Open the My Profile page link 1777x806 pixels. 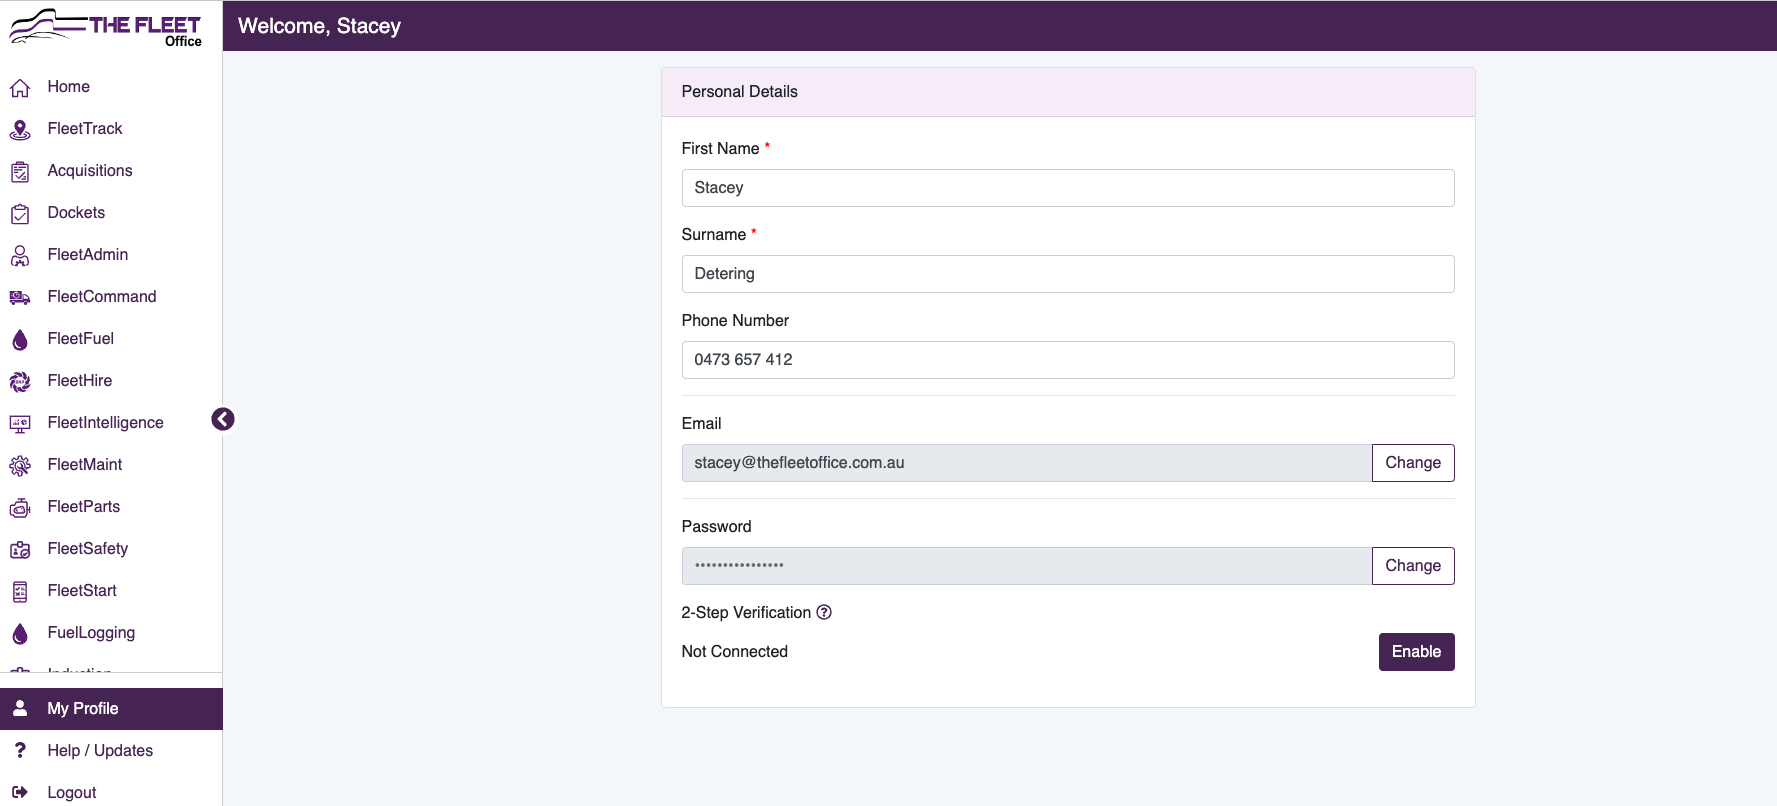(x=111, y=709)
